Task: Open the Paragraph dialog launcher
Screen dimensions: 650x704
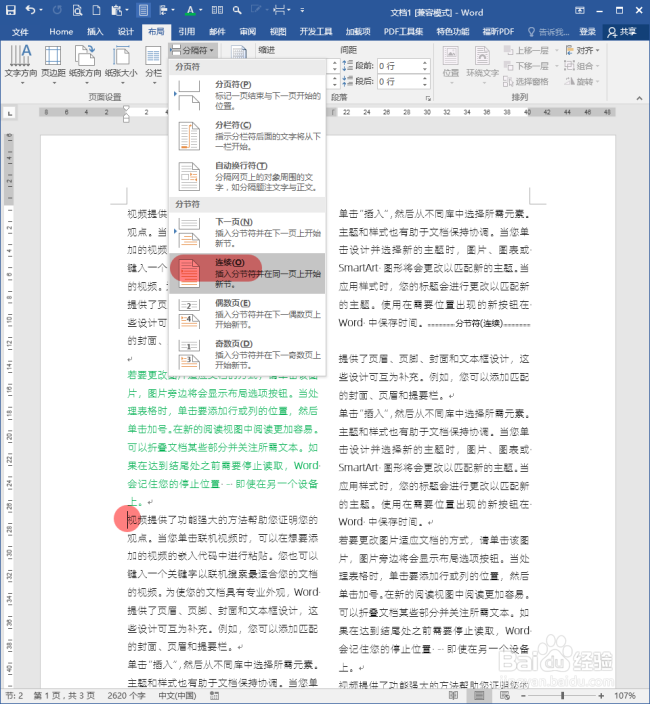Action: [428, 98]
